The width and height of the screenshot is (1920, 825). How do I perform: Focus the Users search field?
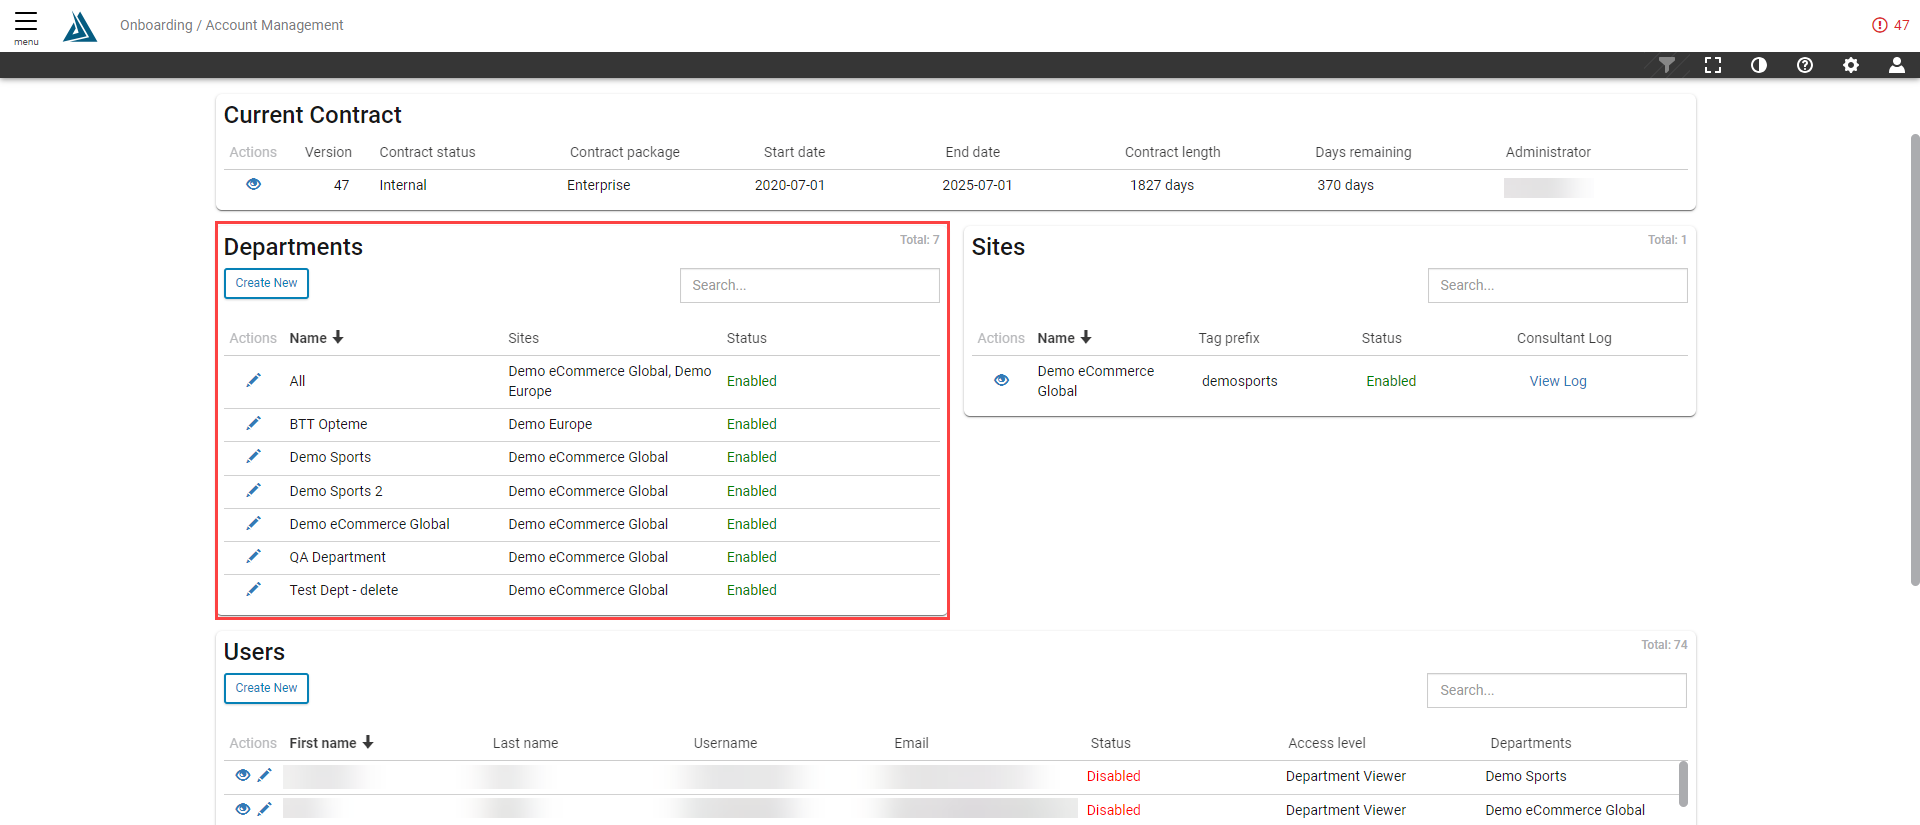point(1557,690)
